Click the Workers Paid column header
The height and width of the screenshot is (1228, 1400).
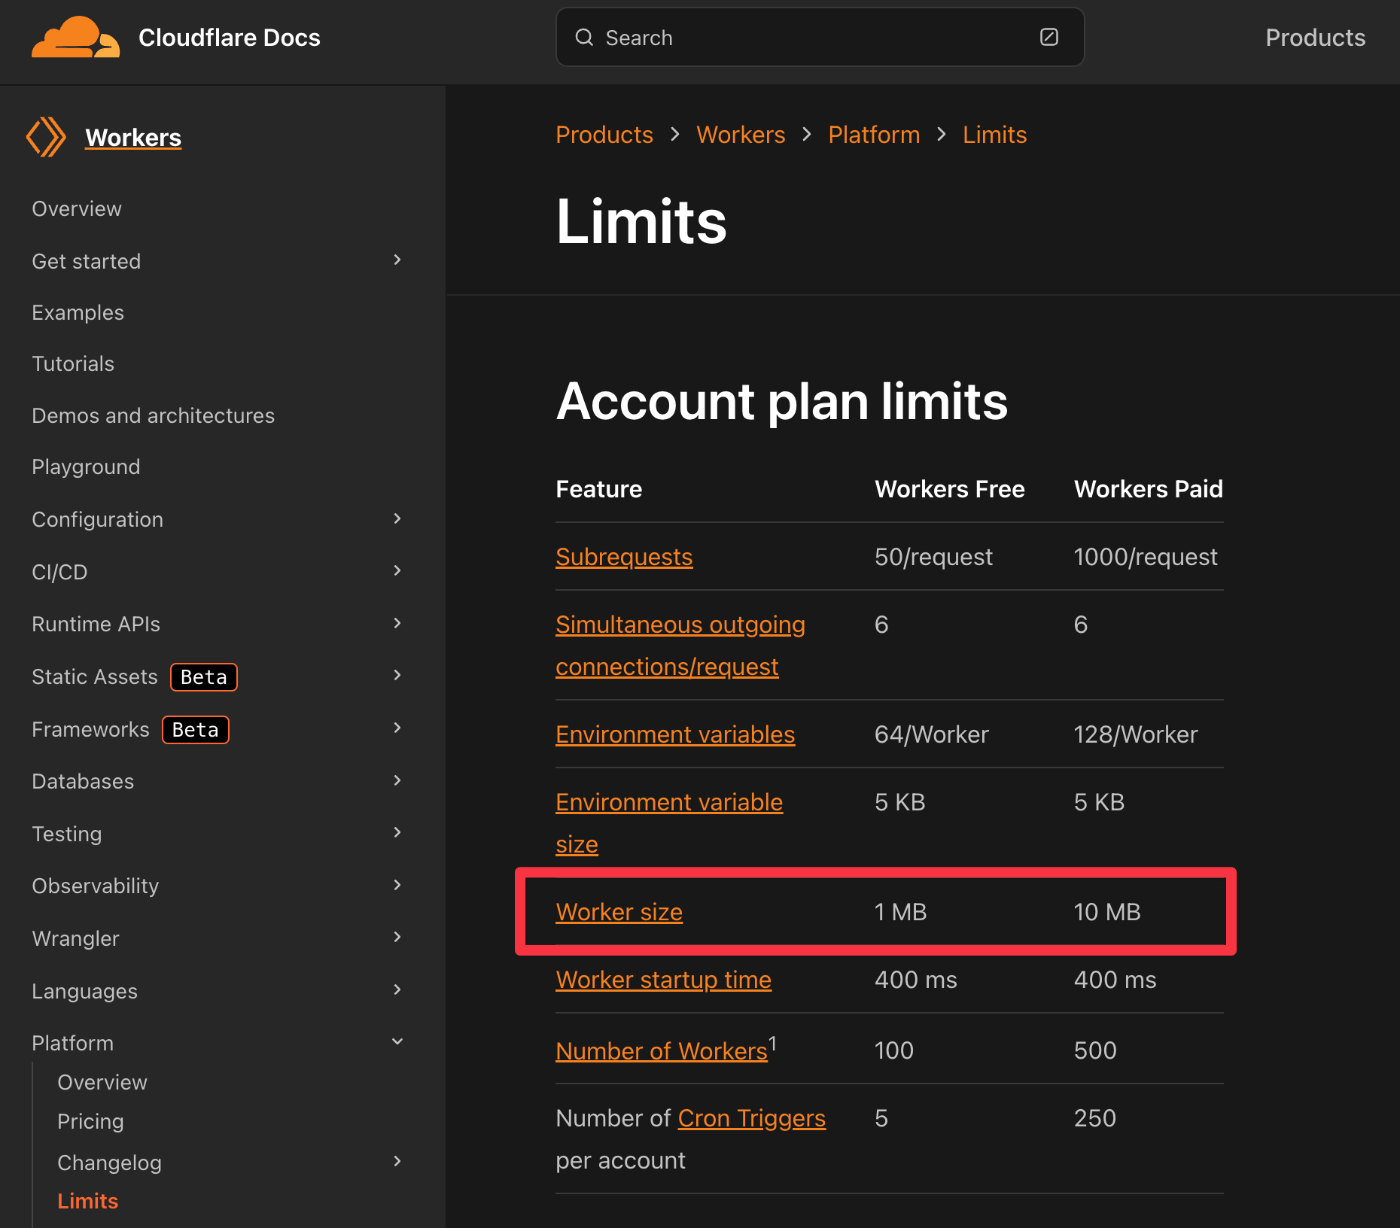click(1148, 489)
